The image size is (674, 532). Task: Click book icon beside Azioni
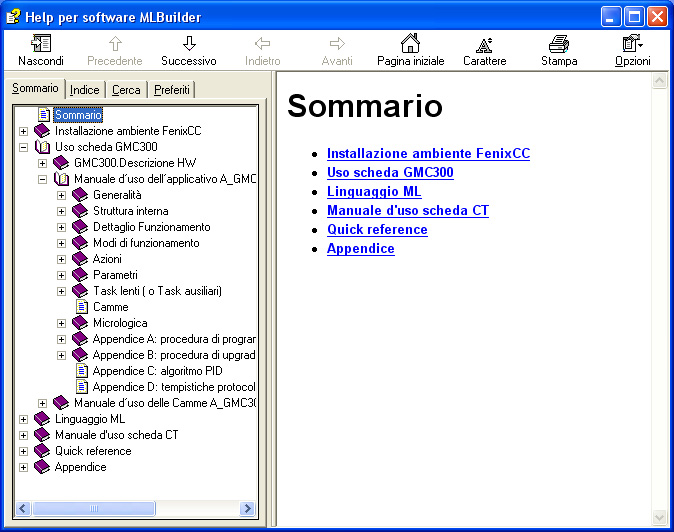80,259
